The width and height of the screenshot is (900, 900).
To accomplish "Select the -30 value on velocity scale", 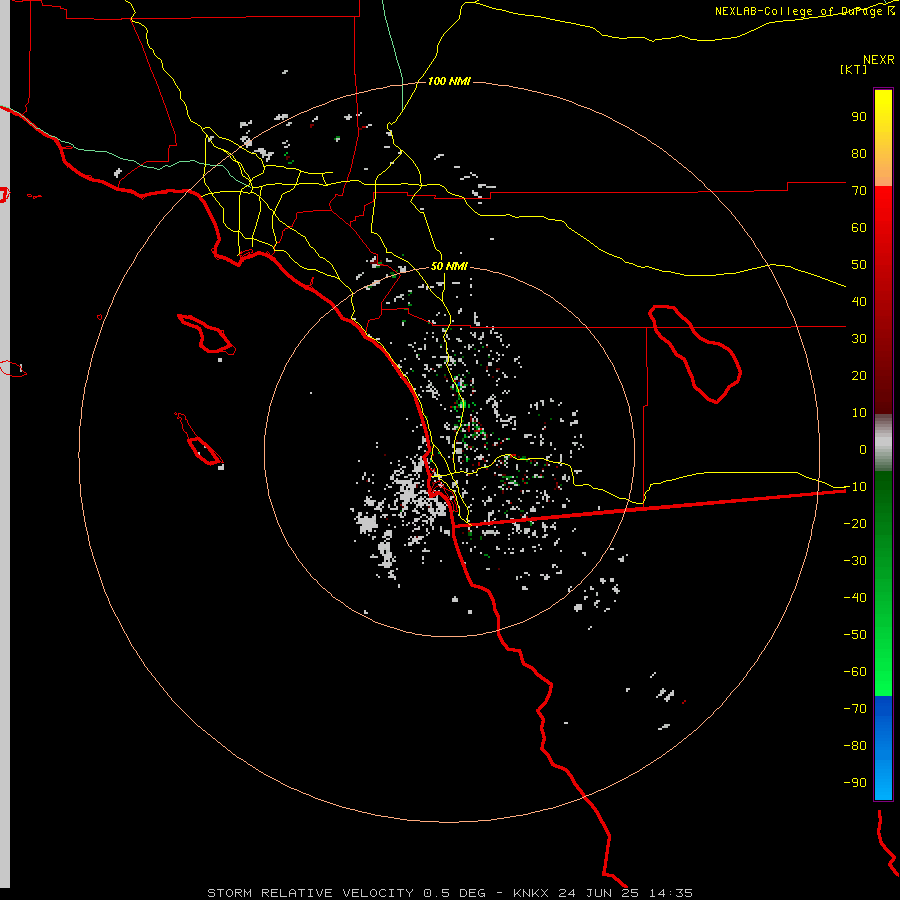I will point(855,561).
